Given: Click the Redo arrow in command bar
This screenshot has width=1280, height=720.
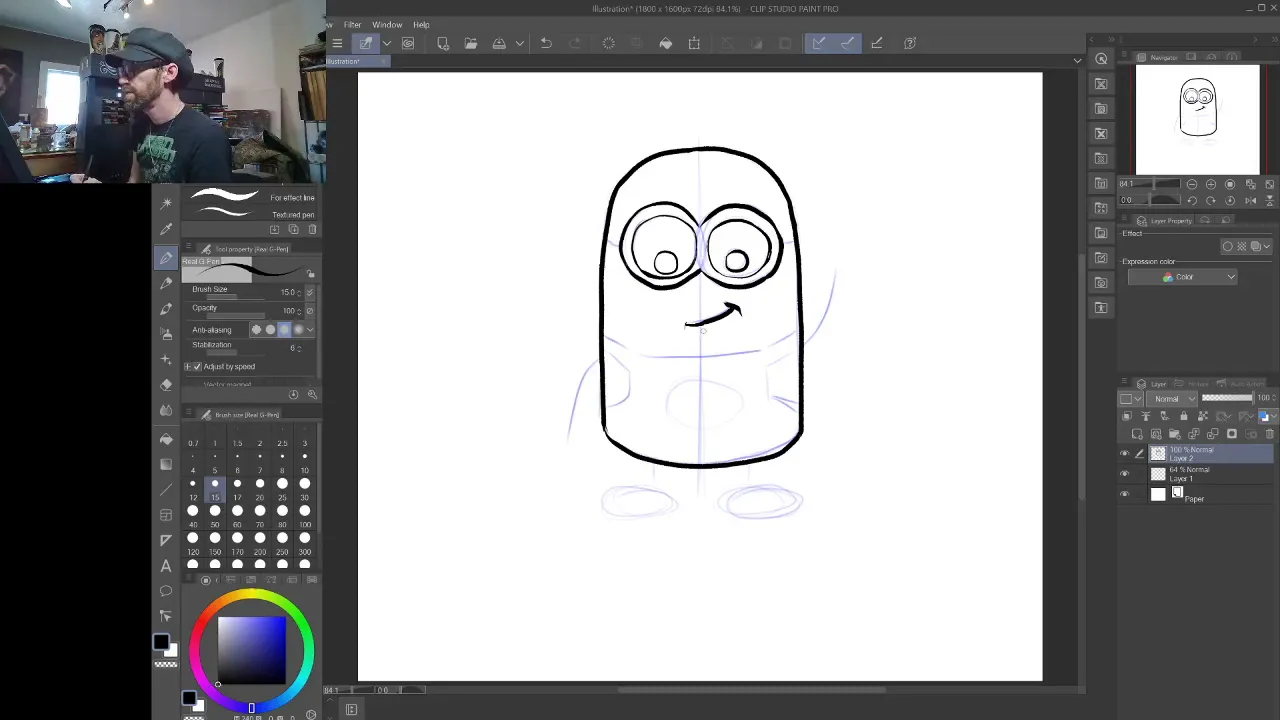Looking at the screenshot, I should [575, 43].
